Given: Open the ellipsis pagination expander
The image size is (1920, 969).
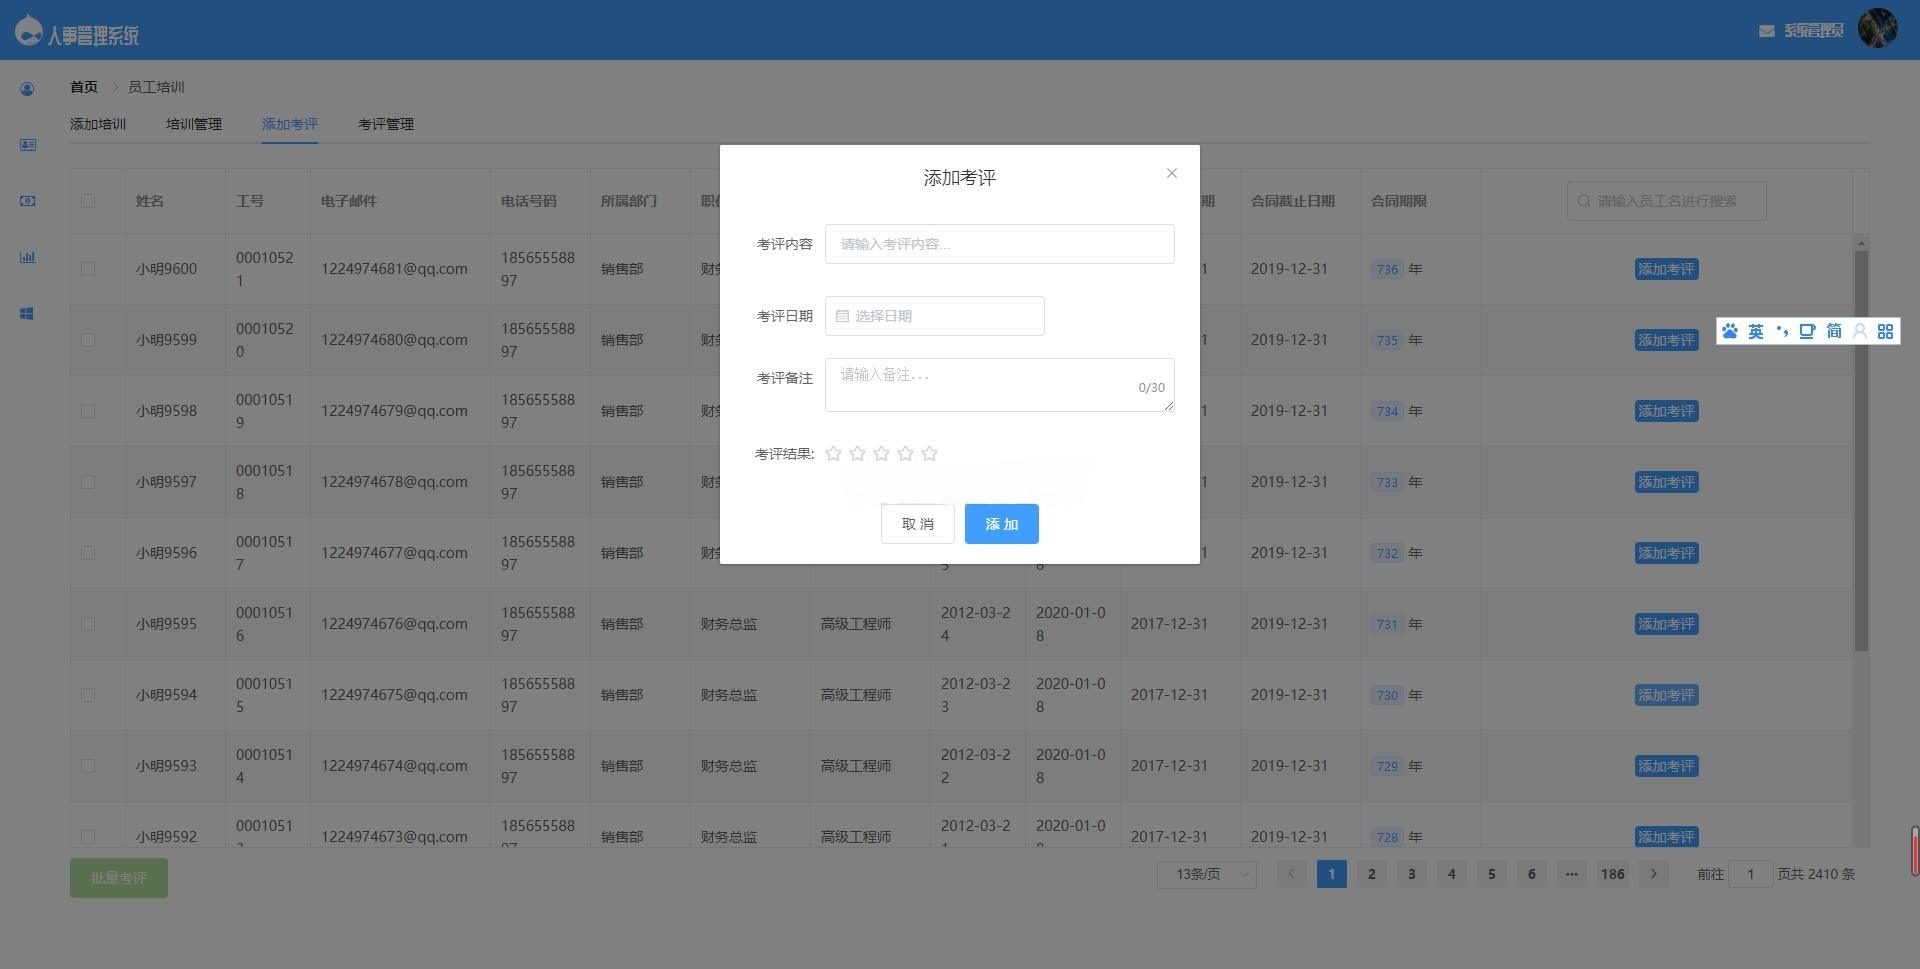Looking at the screenshot, I should [x=1572, y=873].
